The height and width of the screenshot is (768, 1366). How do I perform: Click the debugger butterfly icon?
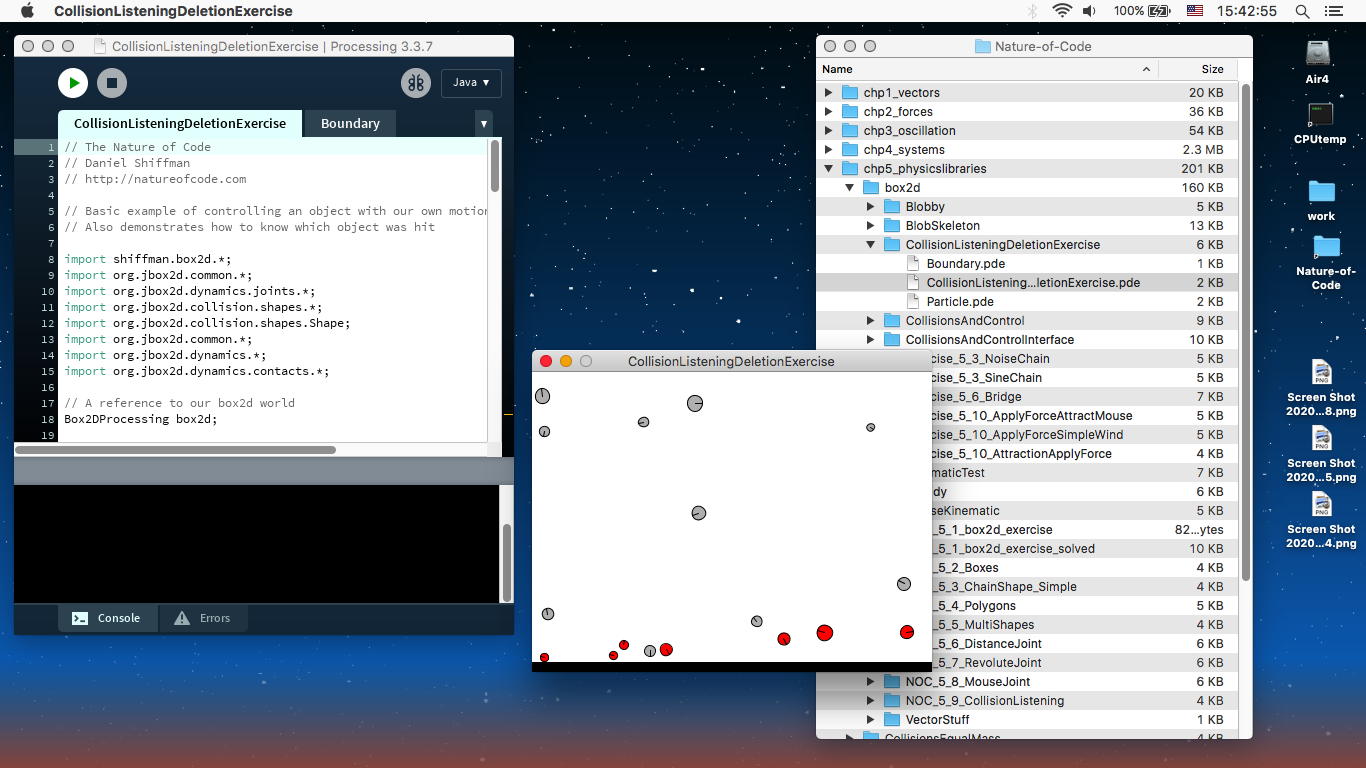point(416,83)
